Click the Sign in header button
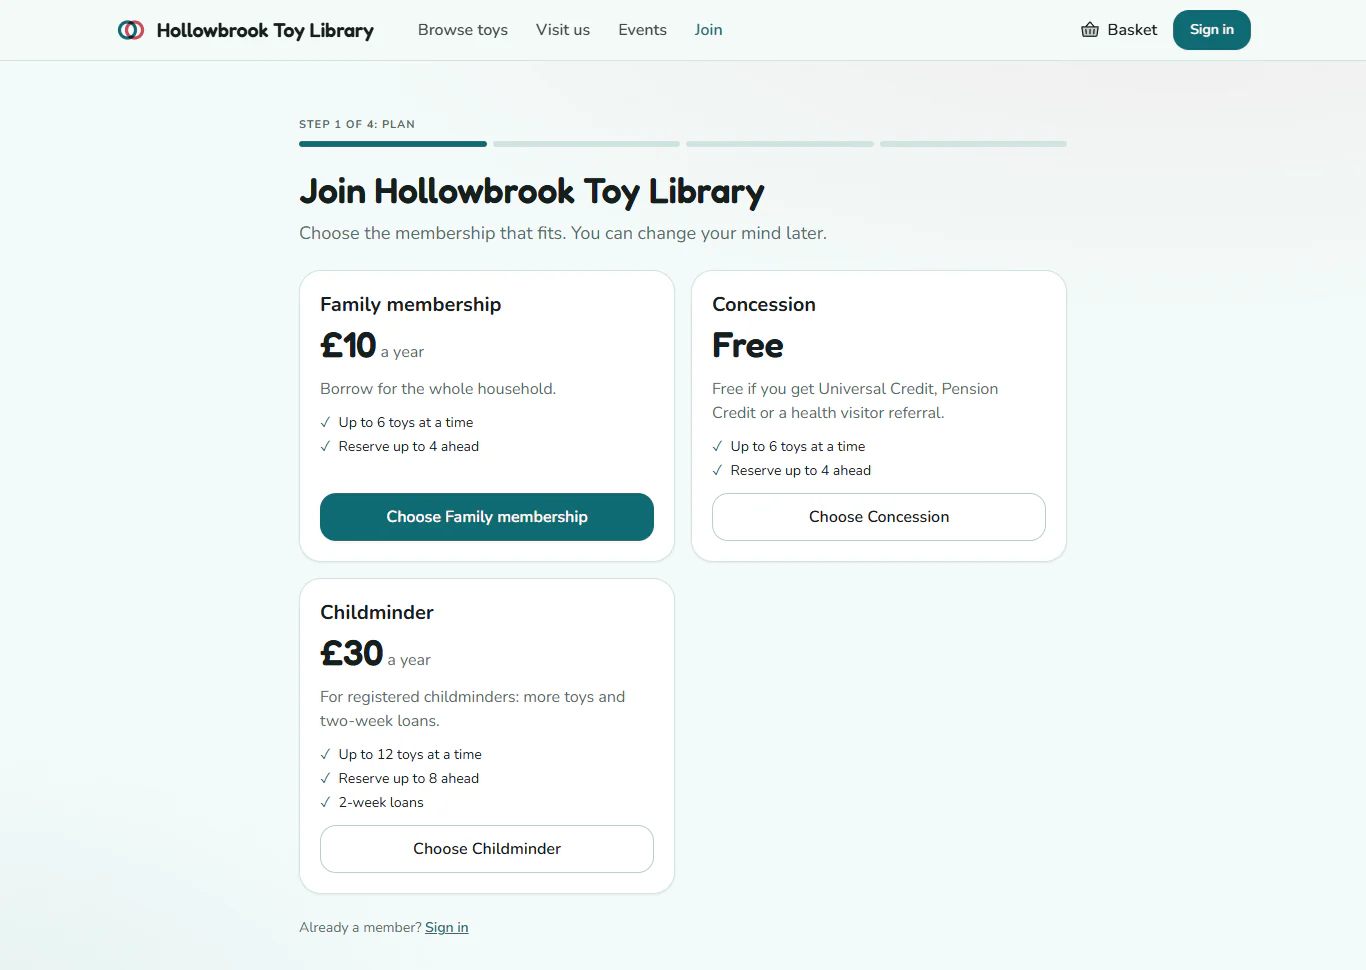 click(x=1212, y=30)
